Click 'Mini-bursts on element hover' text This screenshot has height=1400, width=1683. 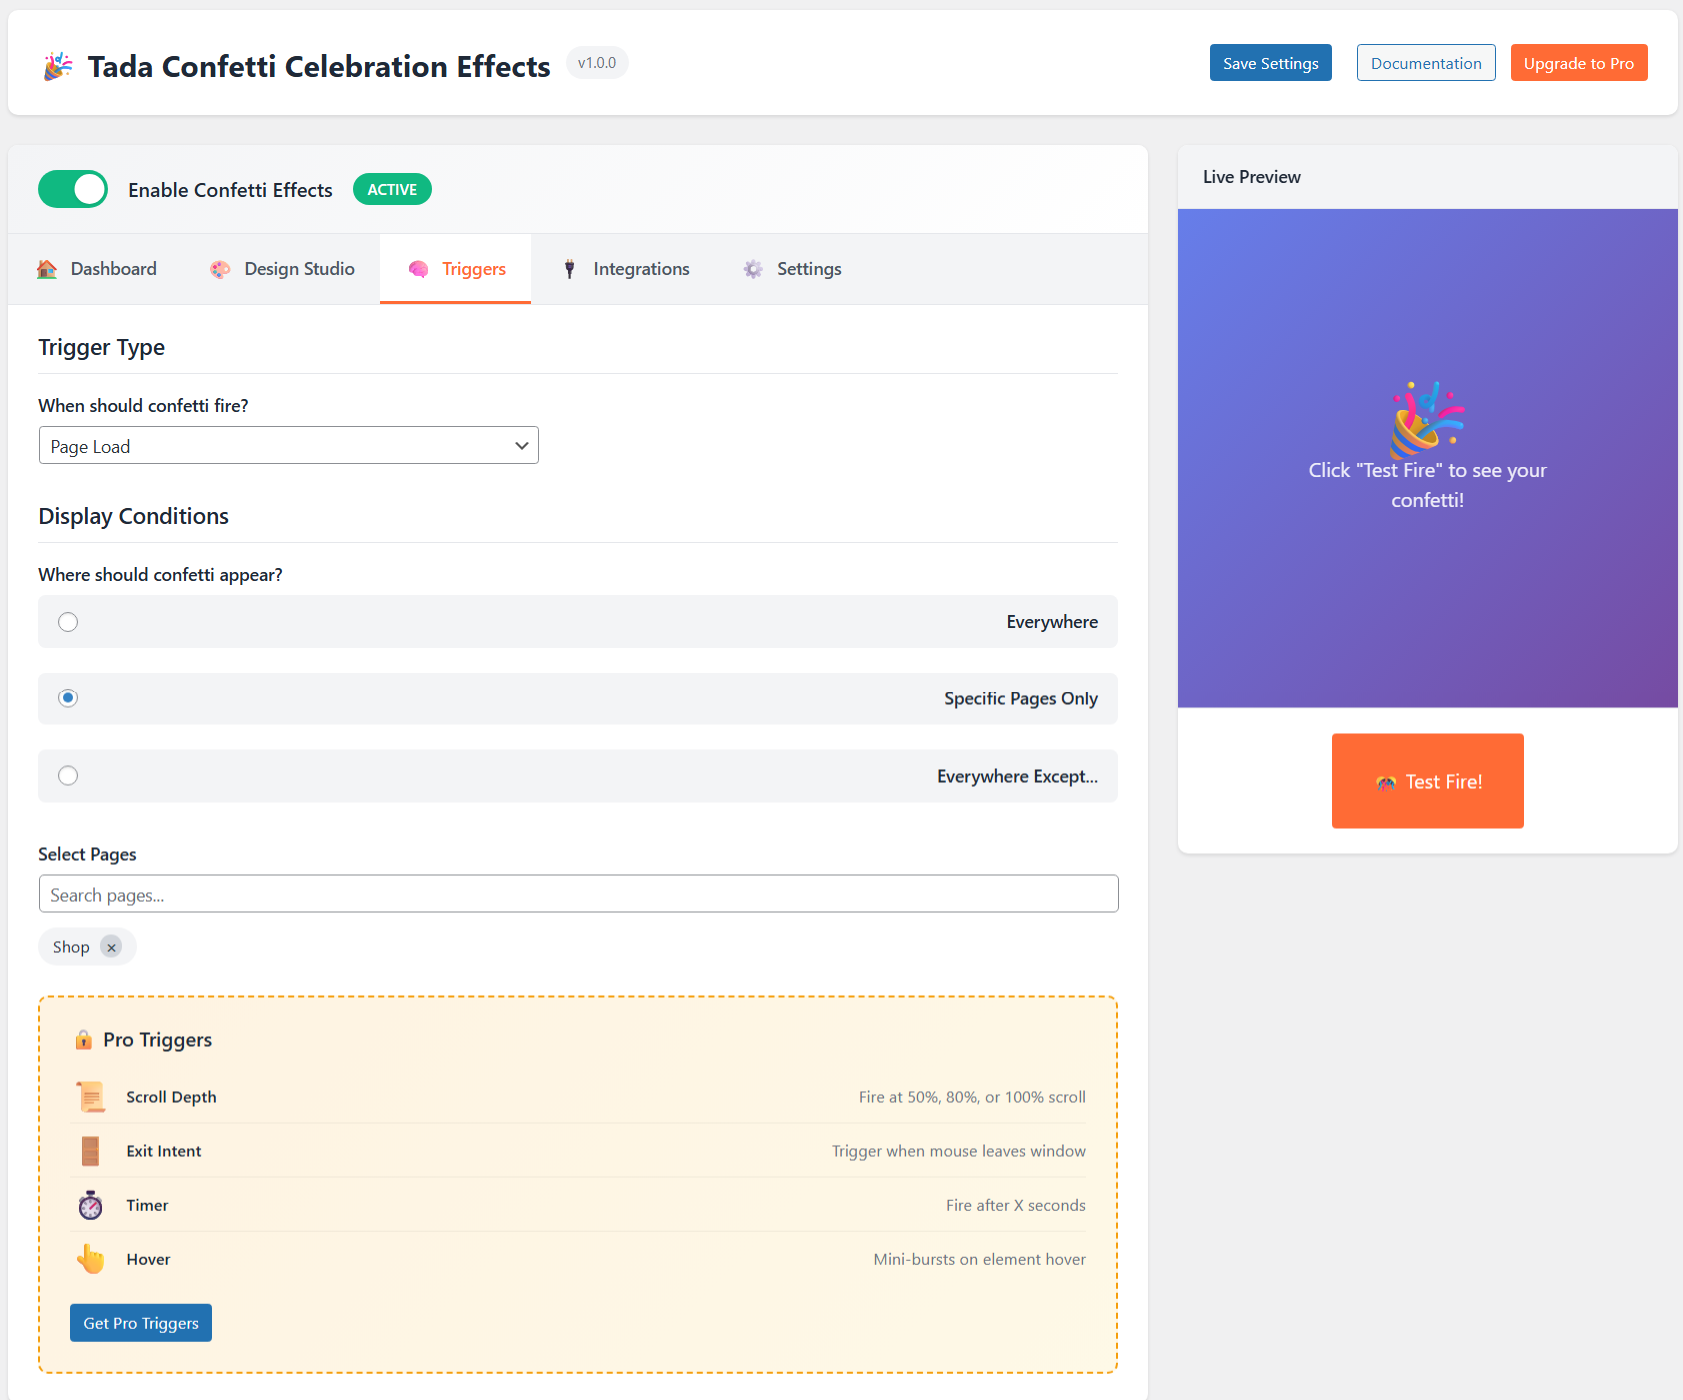(980, 1259)
